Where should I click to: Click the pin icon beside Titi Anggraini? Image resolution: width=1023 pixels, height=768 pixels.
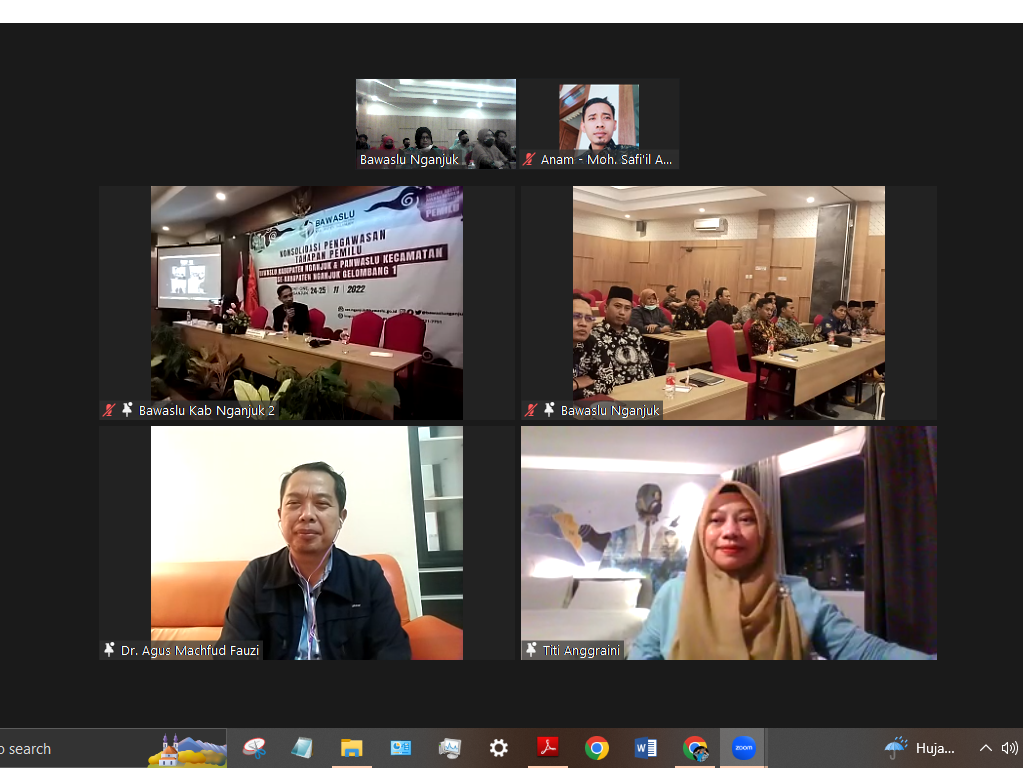[x=531, y=650]
